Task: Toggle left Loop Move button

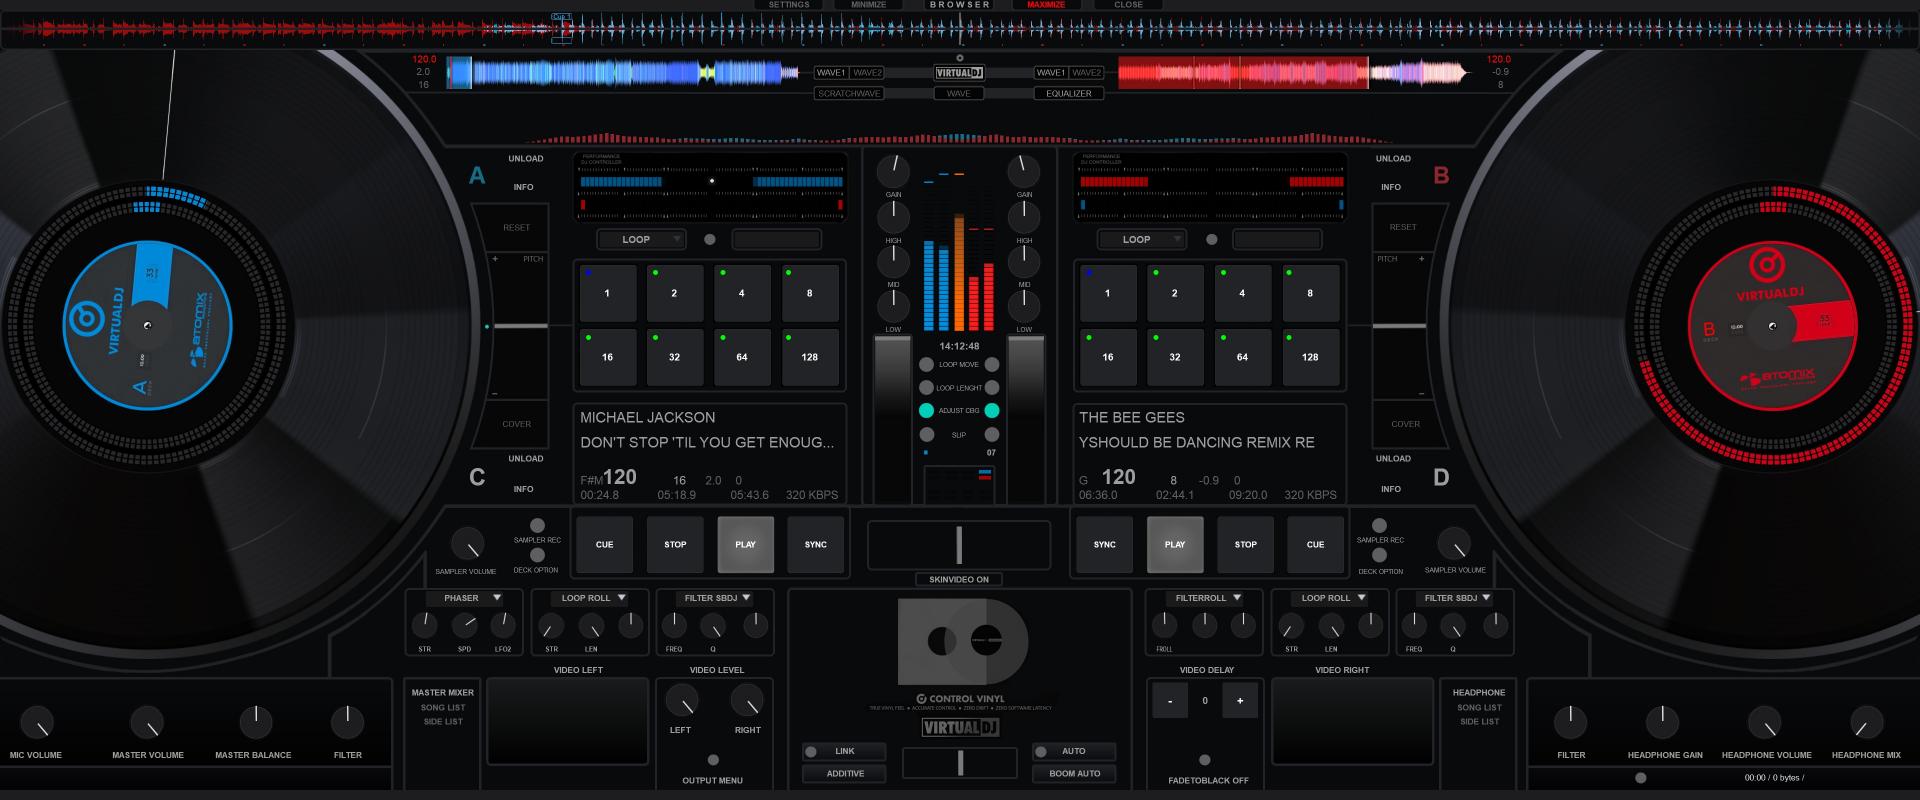Action: pyautogui.click(x=926, y=364)
